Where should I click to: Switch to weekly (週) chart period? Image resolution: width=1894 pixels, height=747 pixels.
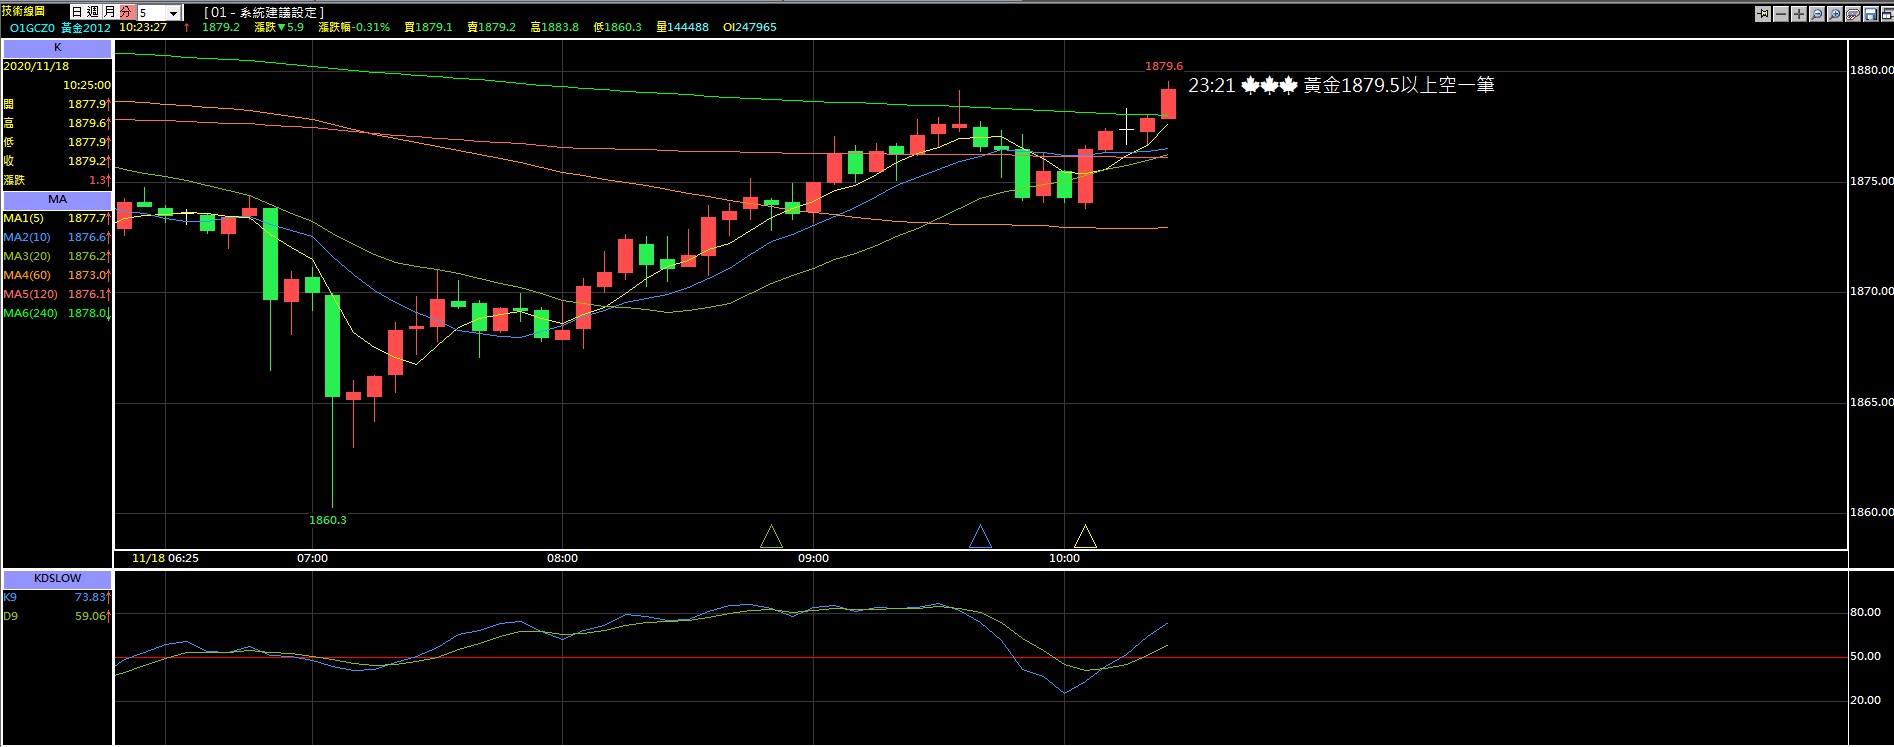tap(93, 12)
